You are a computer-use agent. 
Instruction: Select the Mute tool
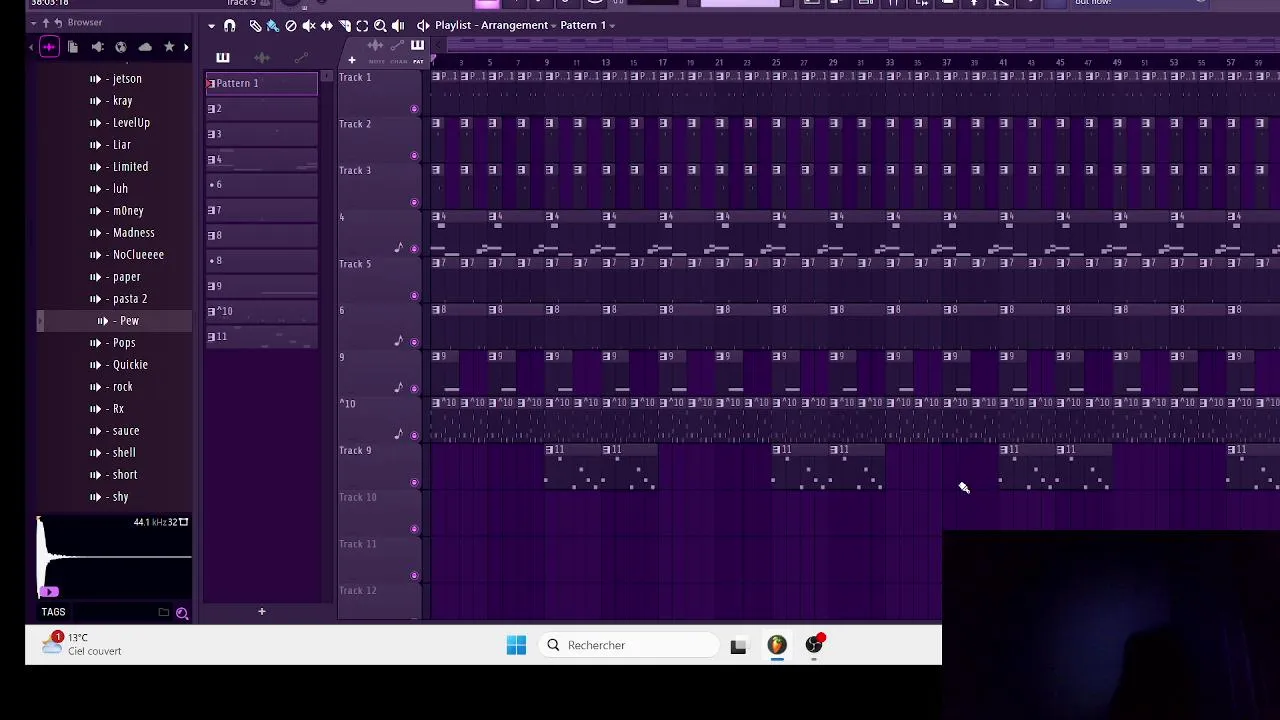(308, 25)
